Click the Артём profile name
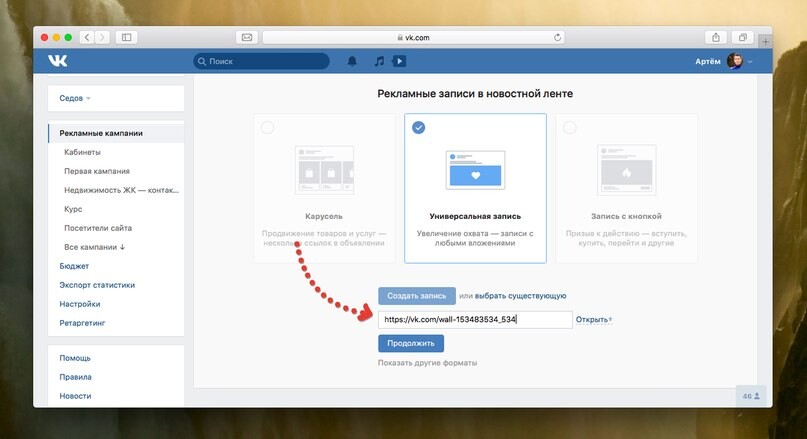 click(x=708, y=61)
